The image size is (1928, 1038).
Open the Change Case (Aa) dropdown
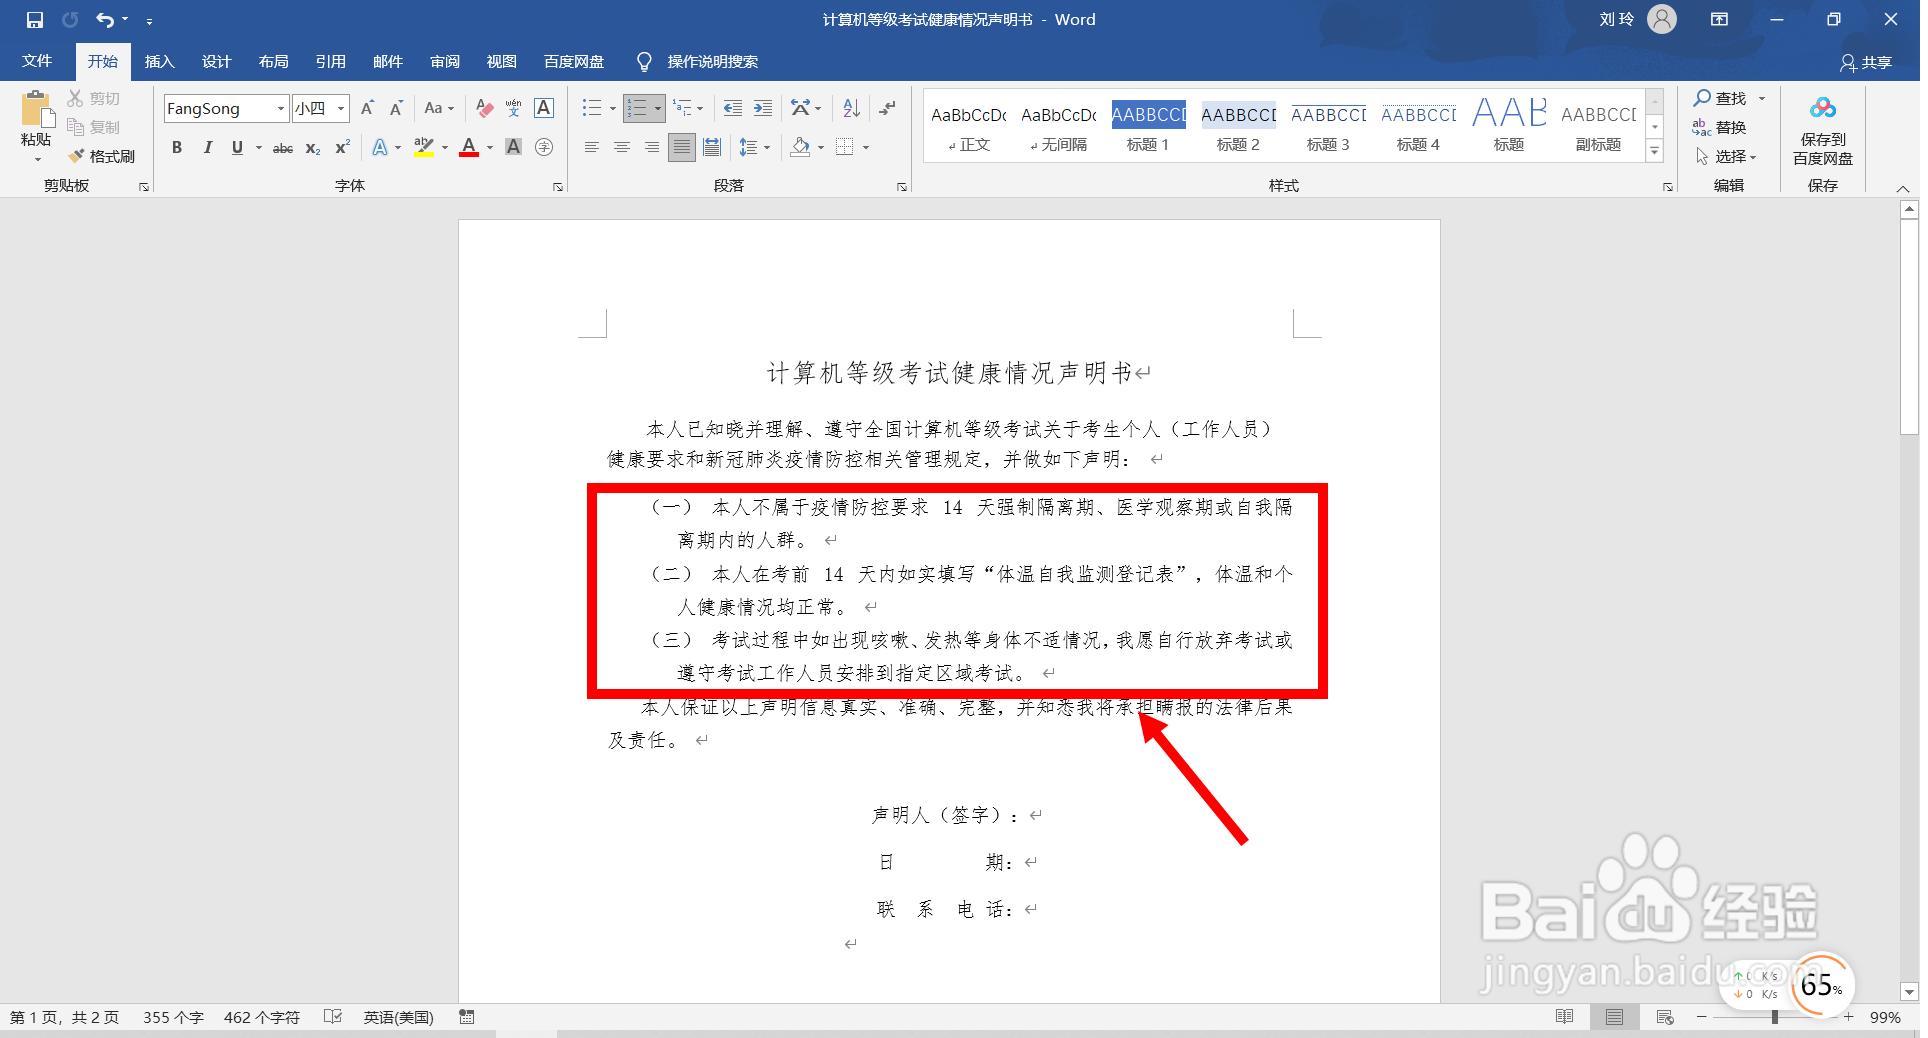439,108
